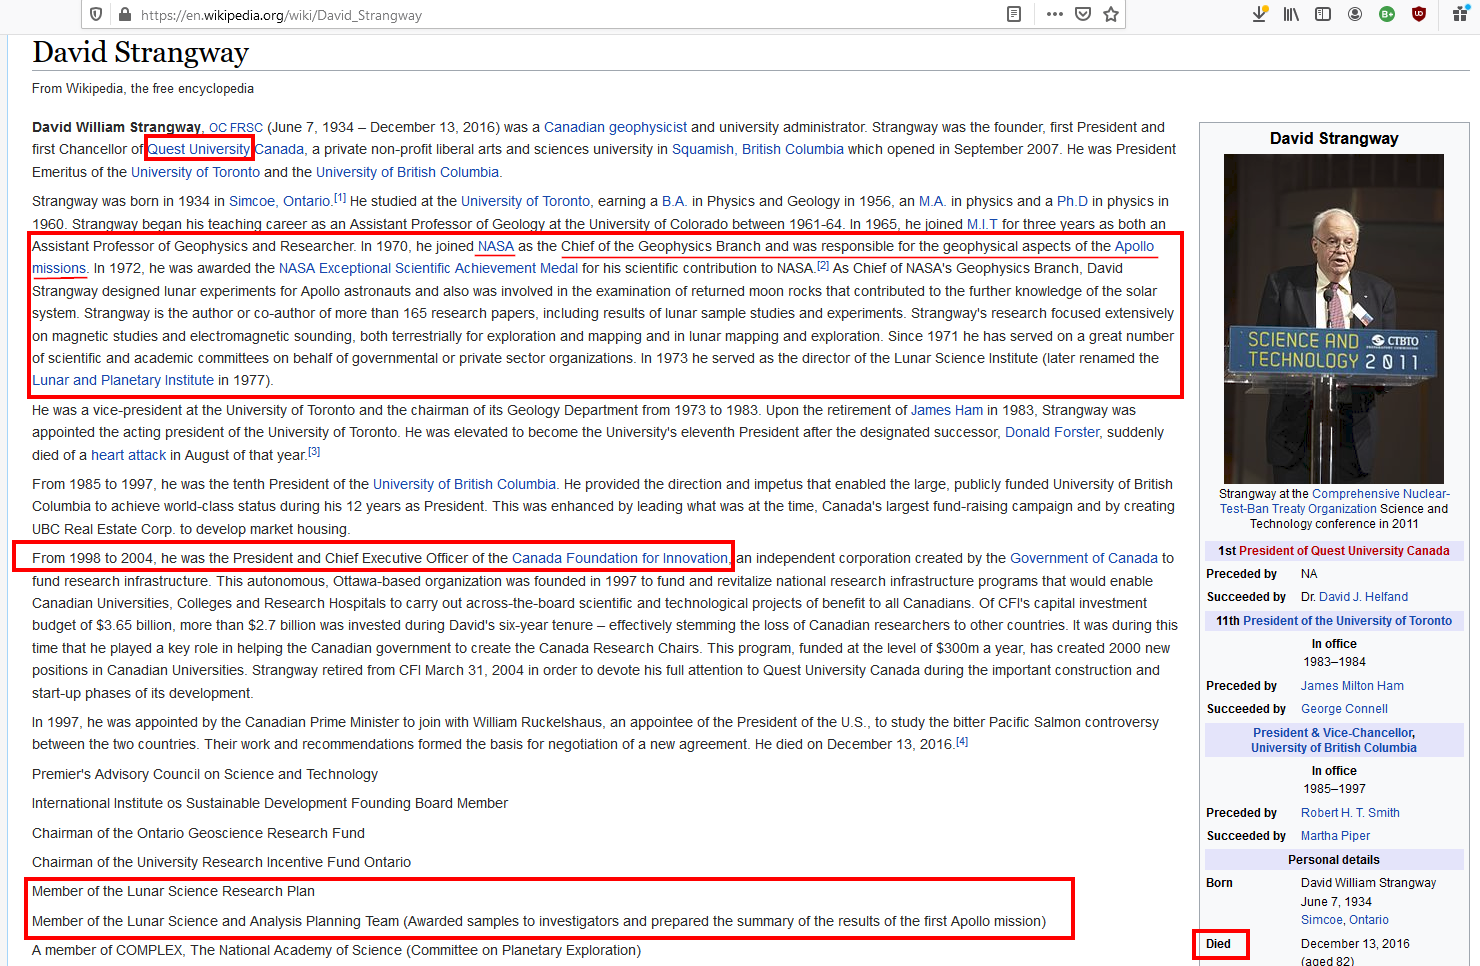Open the FRSC post-nominal link
Screen dimensions: 1480x966
click(247, 128)
